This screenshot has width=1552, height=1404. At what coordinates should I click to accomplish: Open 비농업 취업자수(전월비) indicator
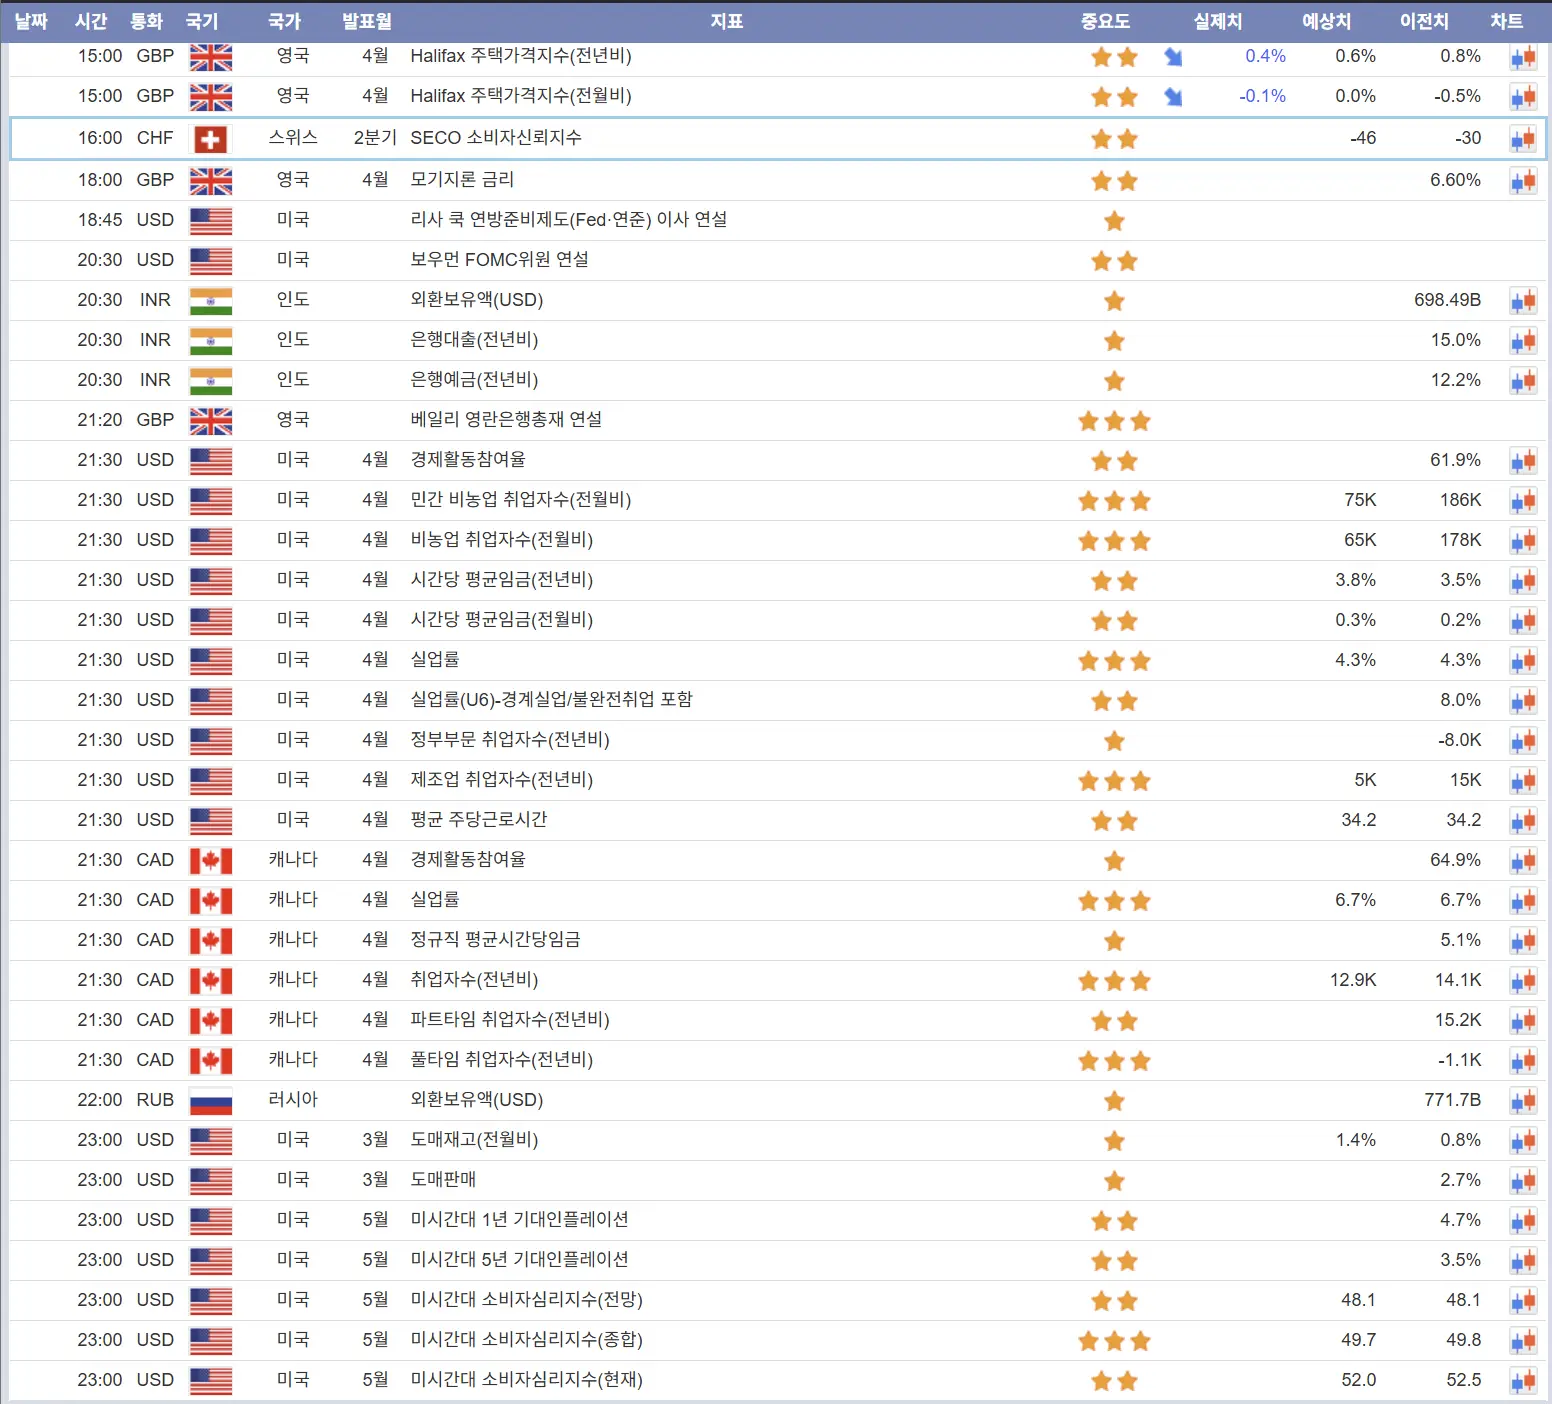[501, 540]
